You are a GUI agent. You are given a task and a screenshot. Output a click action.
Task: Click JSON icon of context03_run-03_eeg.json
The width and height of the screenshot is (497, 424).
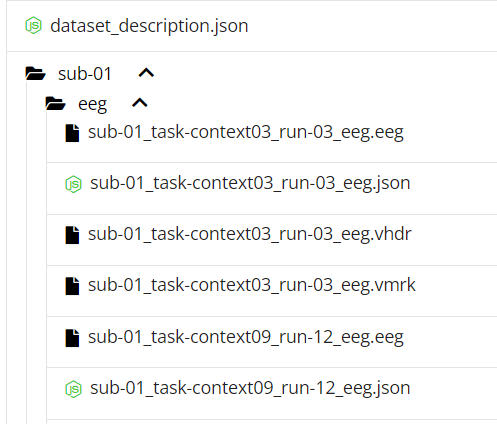point(73,184)
